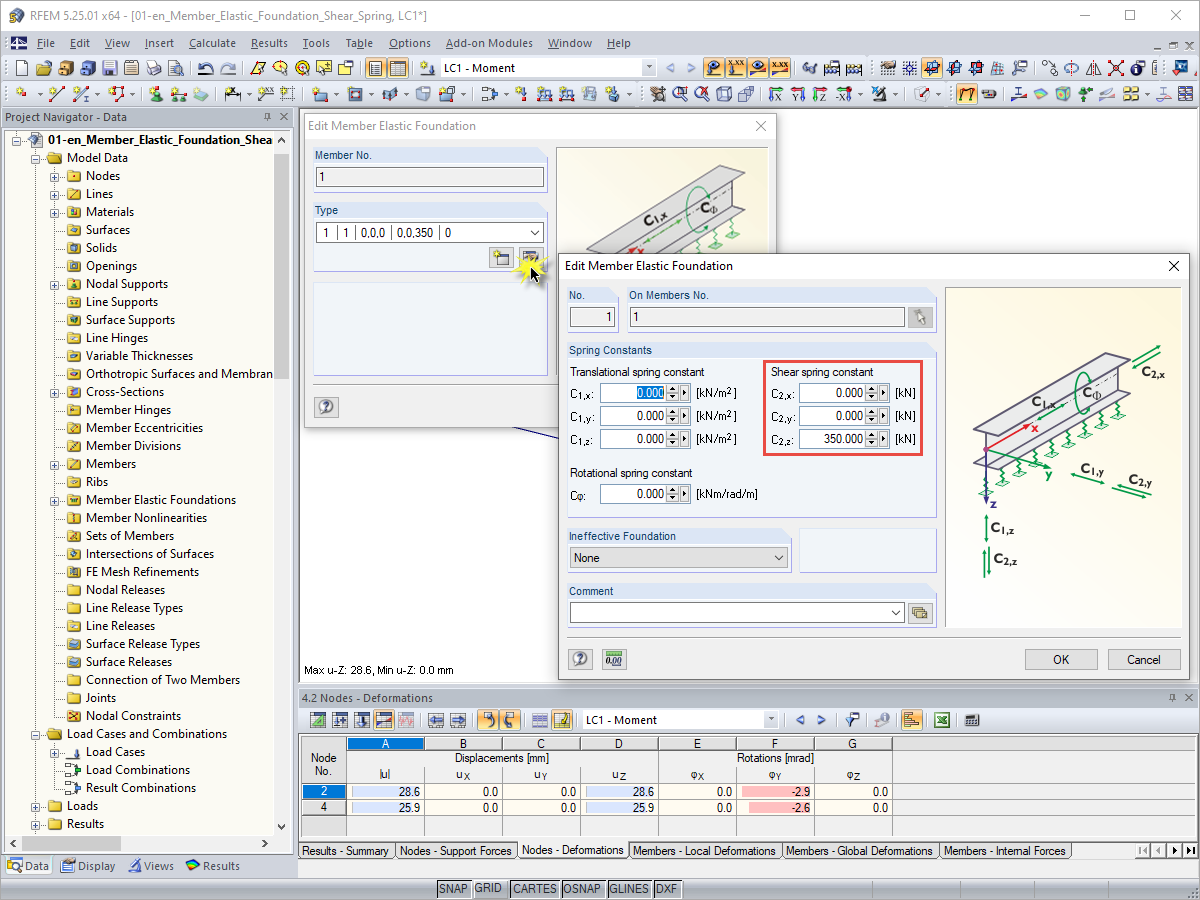
Task: Click the Save floppy disk icon
Action: (109, 68)
